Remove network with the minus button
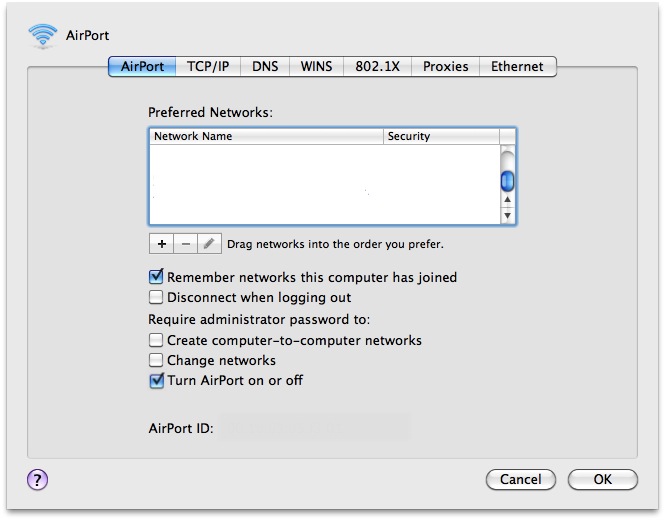This screenshot has height=520, width=665. (185, 244)
